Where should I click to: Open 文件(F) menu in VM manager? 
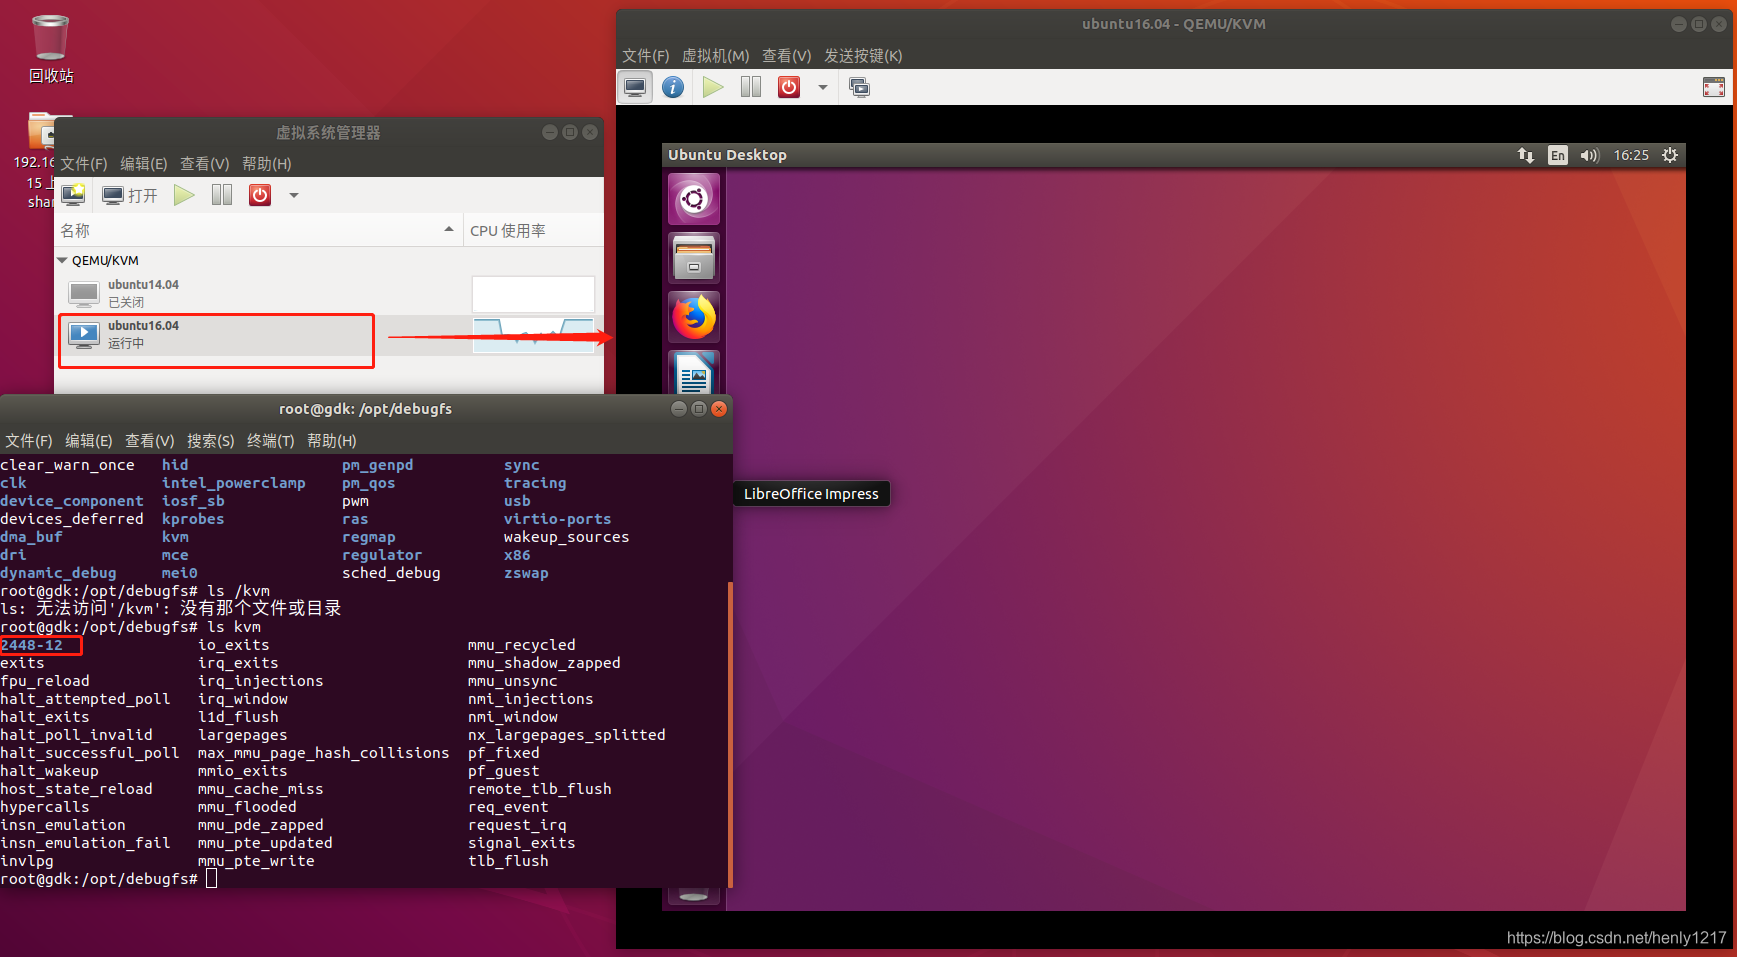point(84,163)
